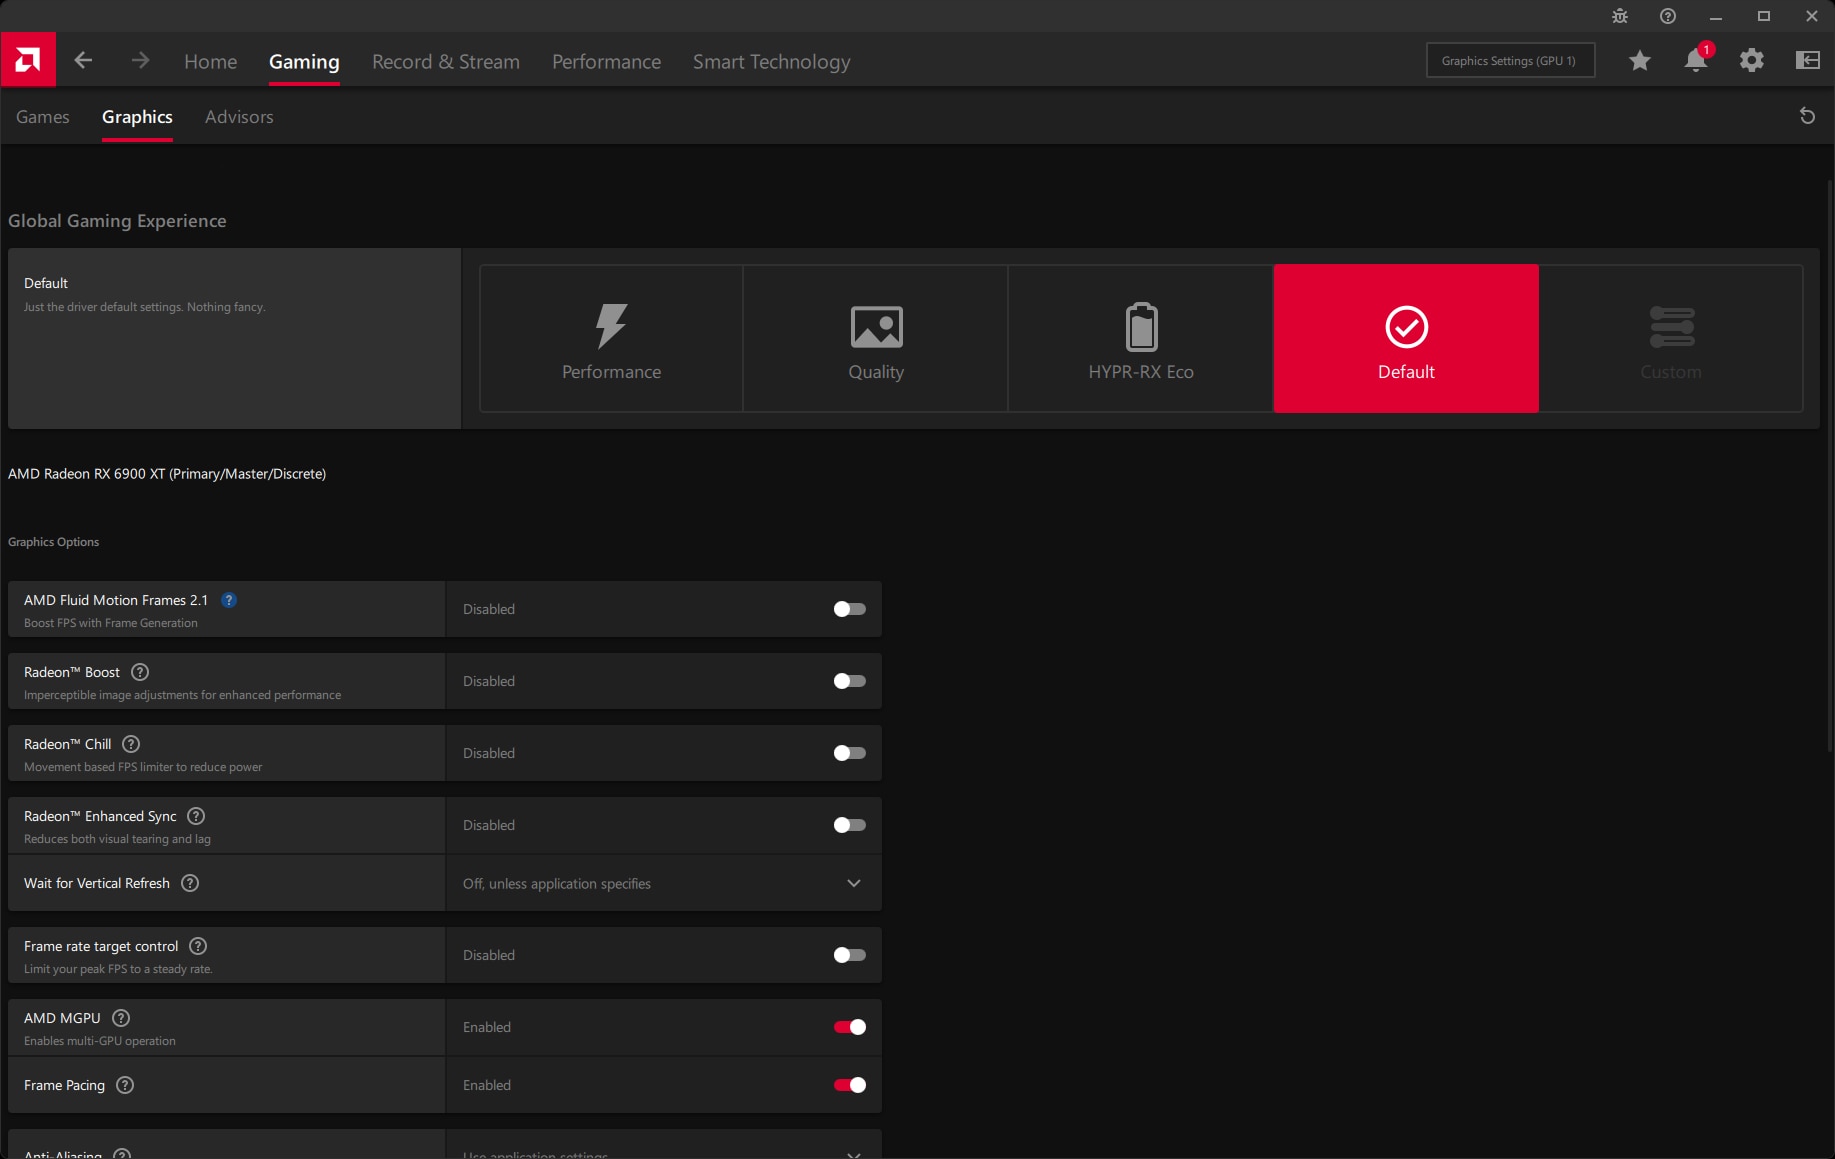Open the Gaming tab
Image resolution: width=1835 pixels, height=1159 pixels.
point(304,61)
